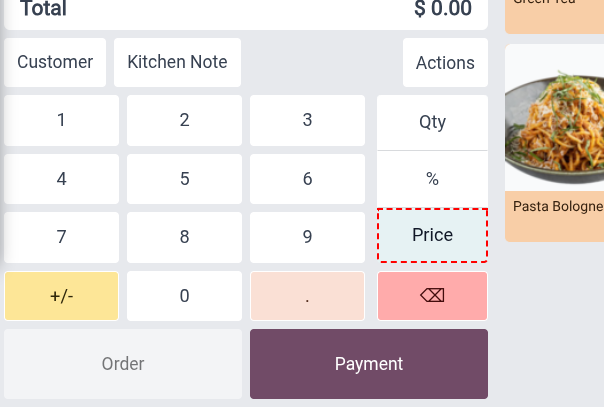Tap numpad key 0
Viewport: 604px width, 407px height.
pyautogui.click(x=185, y=296)
